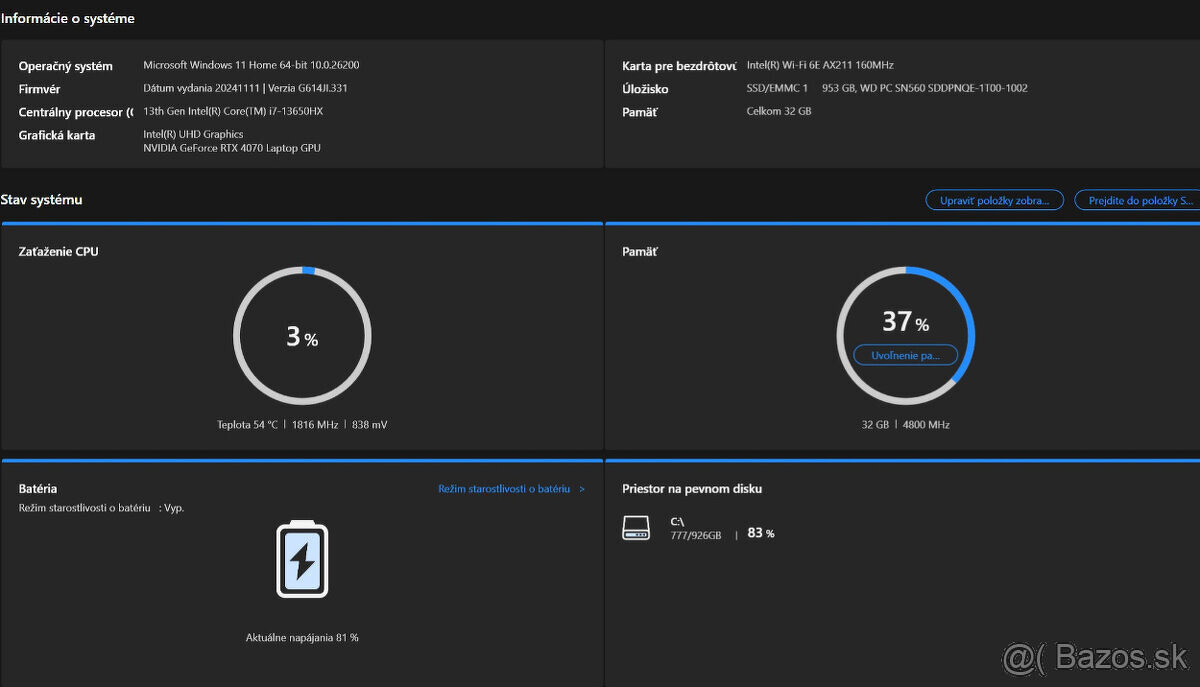Click the Teplota 54 °C reading
The width and height of the screenshot is (1200, 687).
tap(247, 425)
